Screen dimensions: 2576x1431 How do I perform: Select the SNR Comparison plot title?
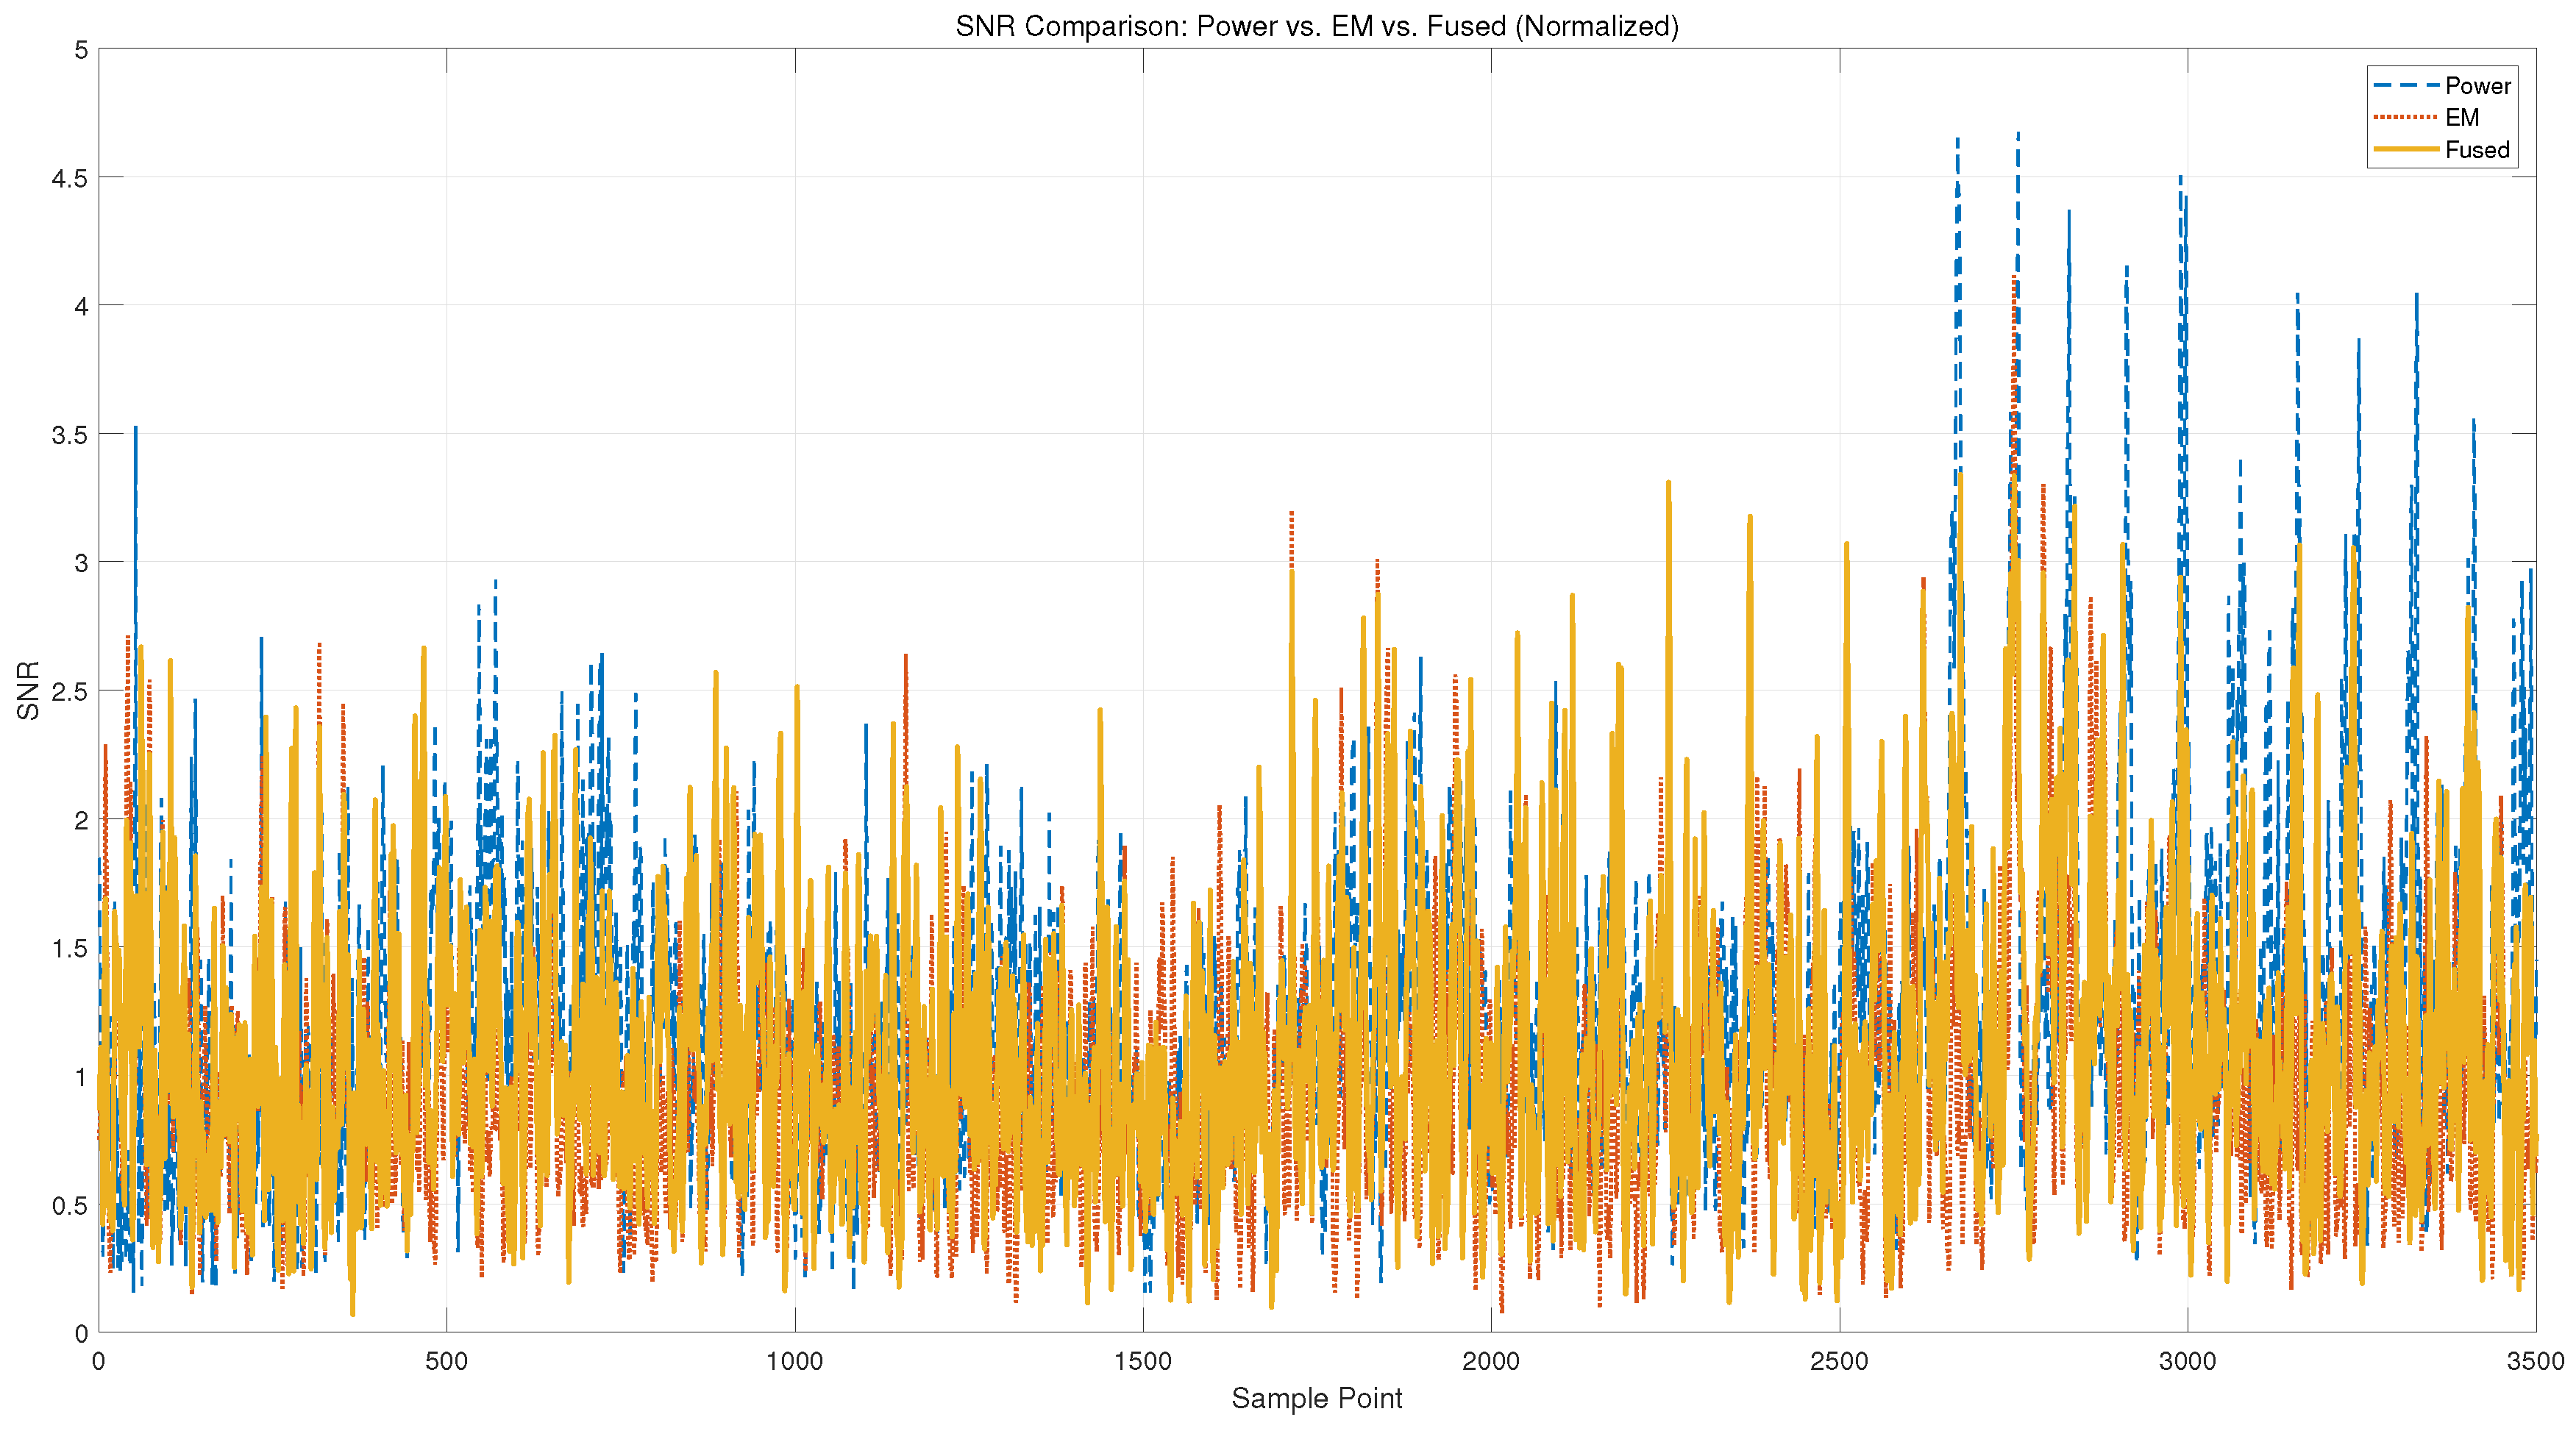(x=1316, y=26)
